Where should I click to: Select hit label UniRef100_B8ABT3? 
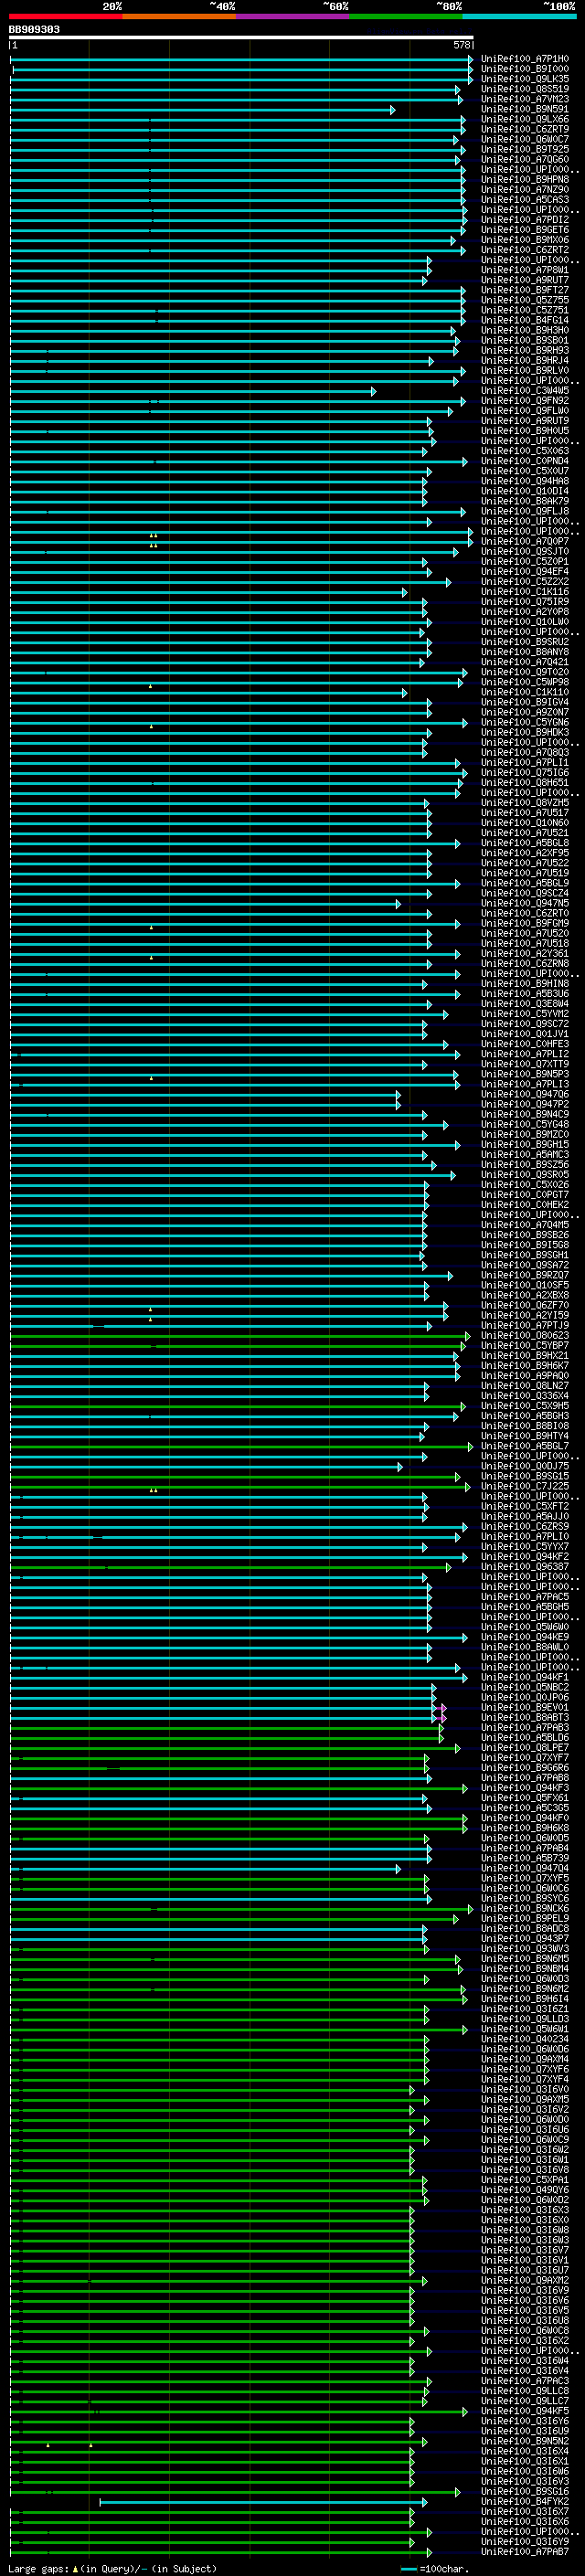pyautogui.click(x=525, y=1717)
